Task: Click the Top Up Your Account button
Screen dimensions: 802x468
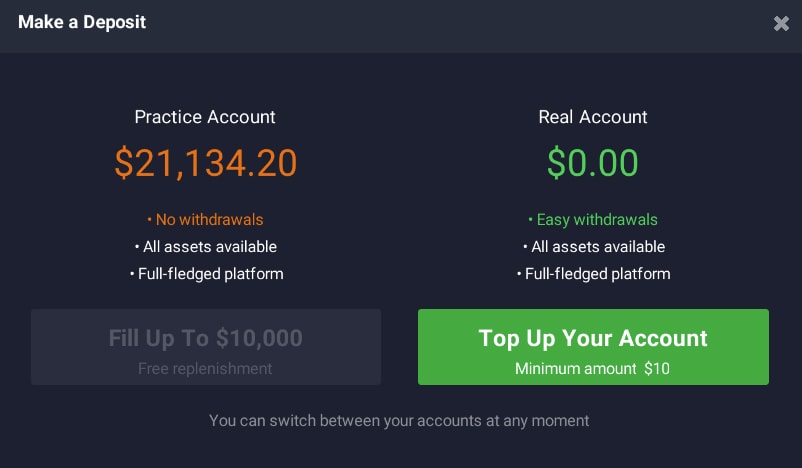Action: click(x=593, y=347)
